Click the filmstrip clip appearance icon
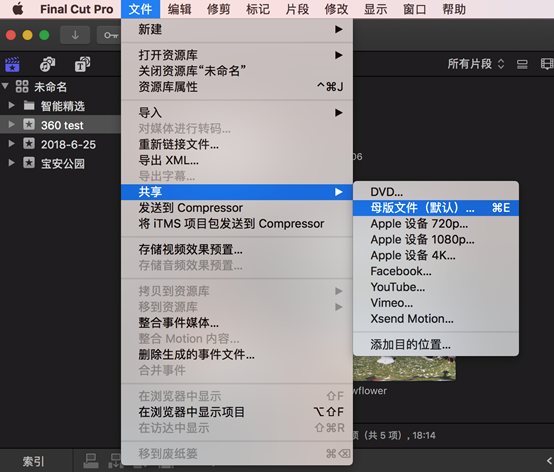 (547, 64)
